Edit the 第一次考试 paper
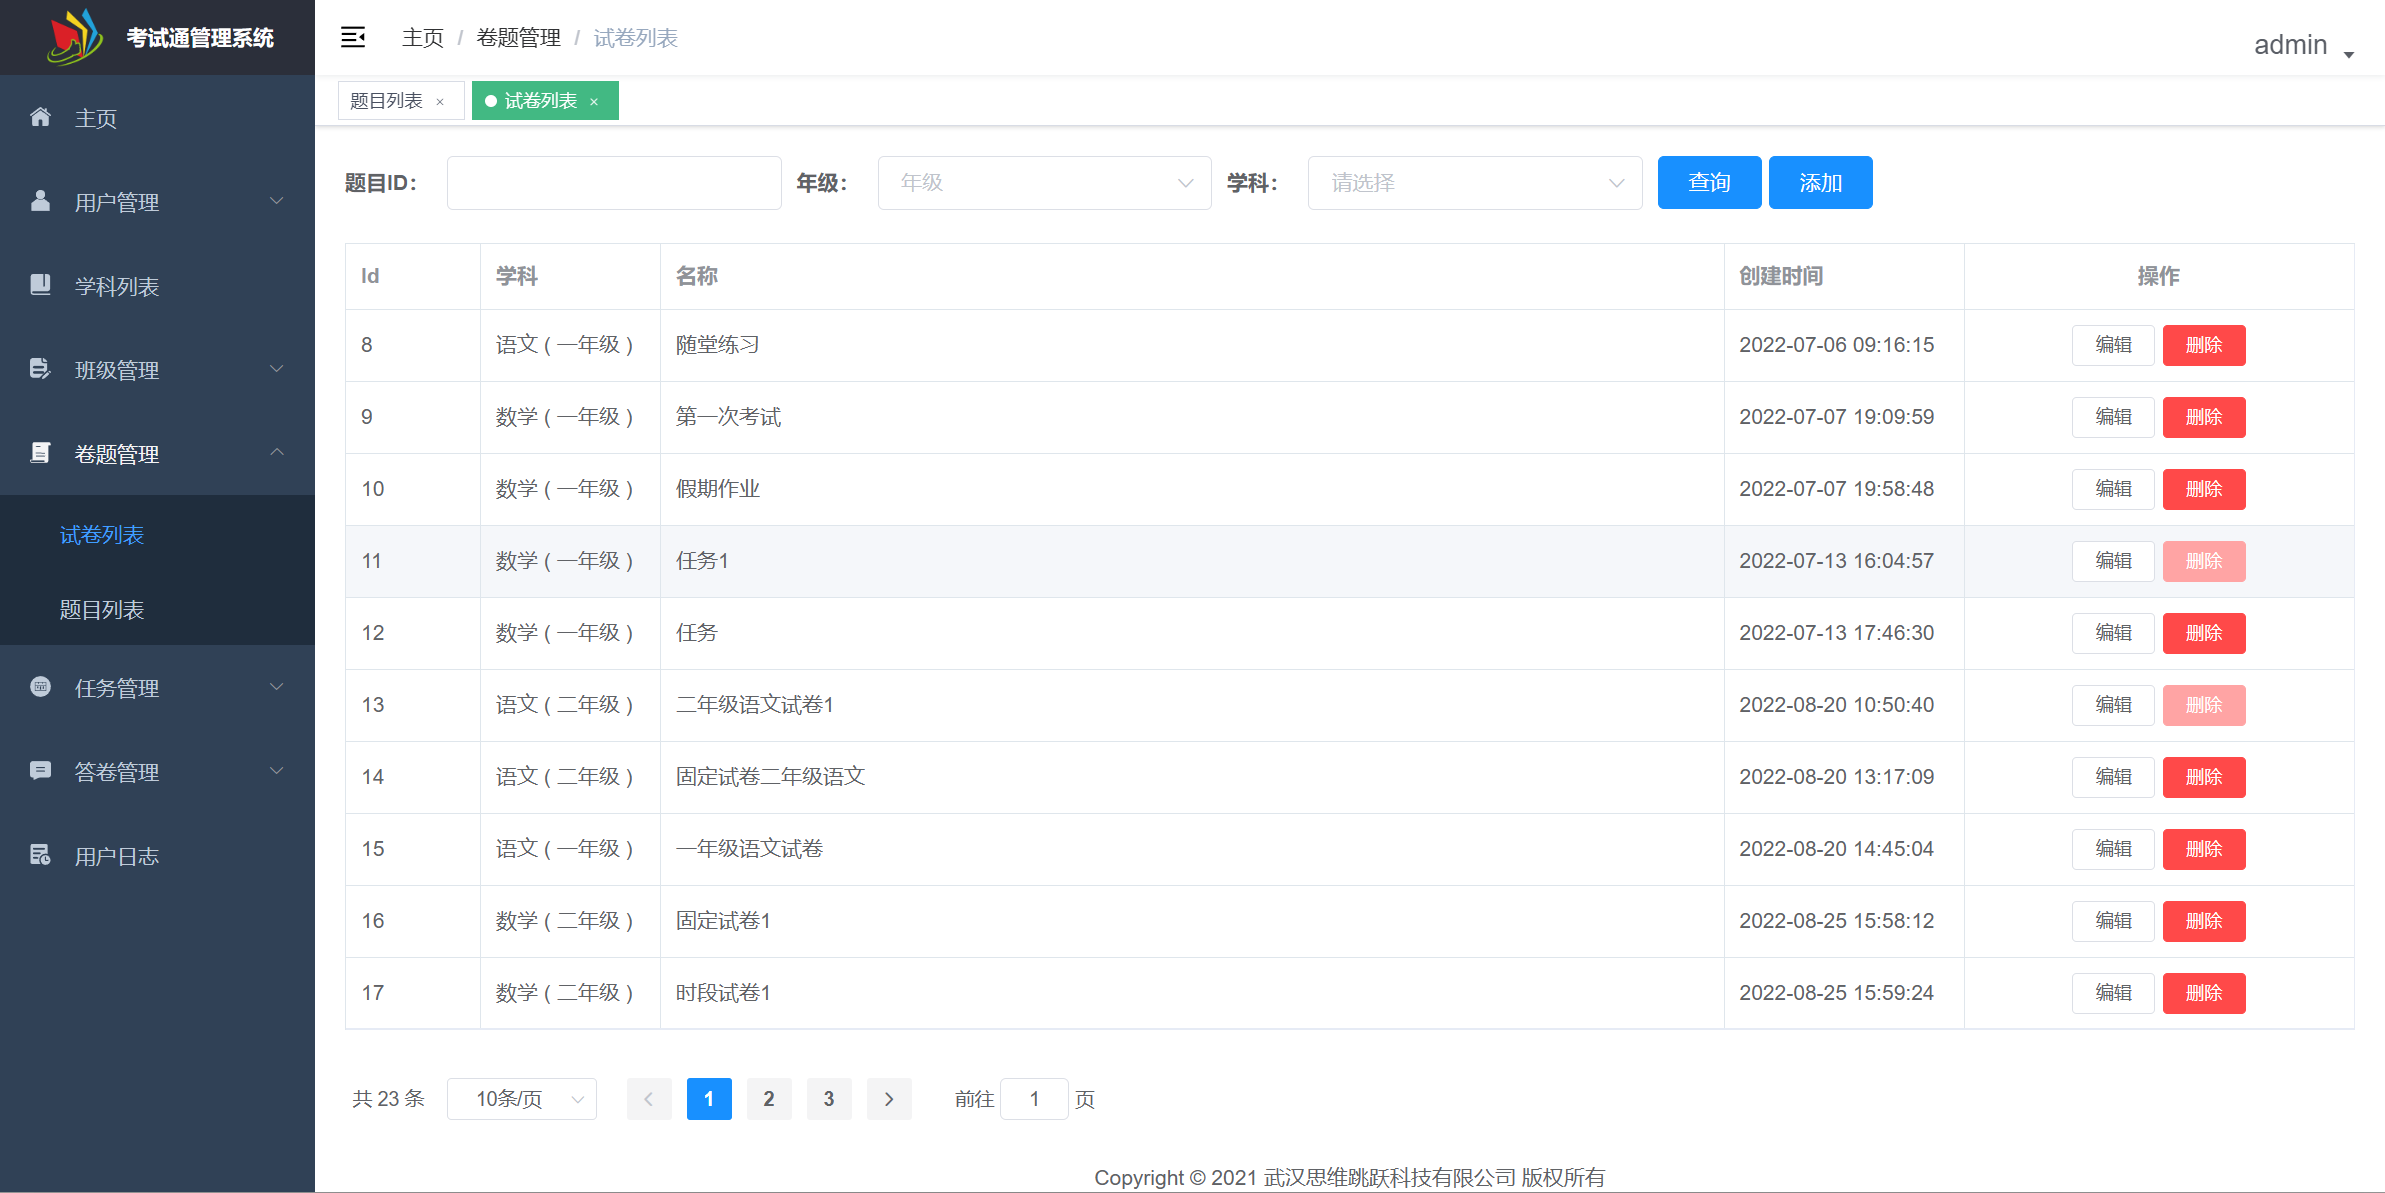The width and height of the screenshot is (2385, 1193). [2113, 417]
